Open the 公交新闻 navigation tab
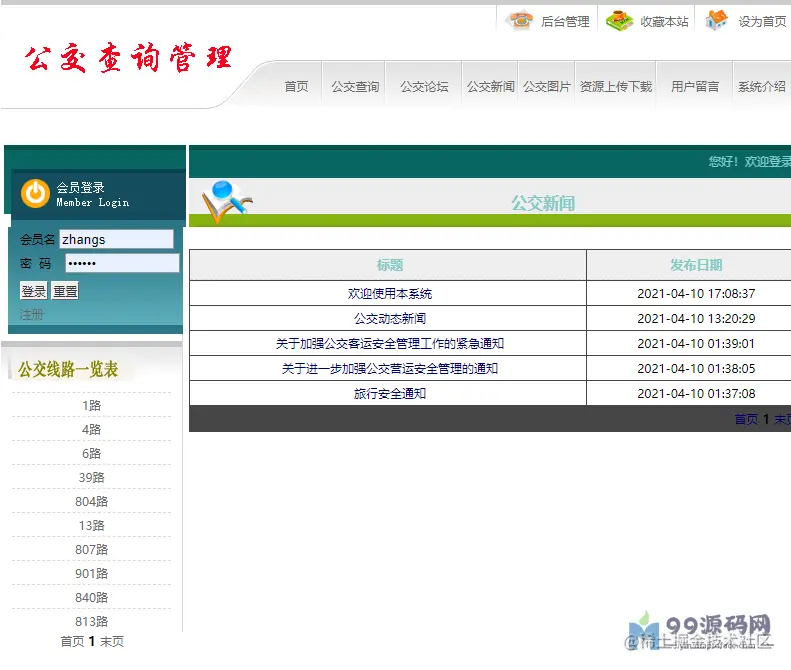This screenshot has height=670, width=791. pos(490,87)
